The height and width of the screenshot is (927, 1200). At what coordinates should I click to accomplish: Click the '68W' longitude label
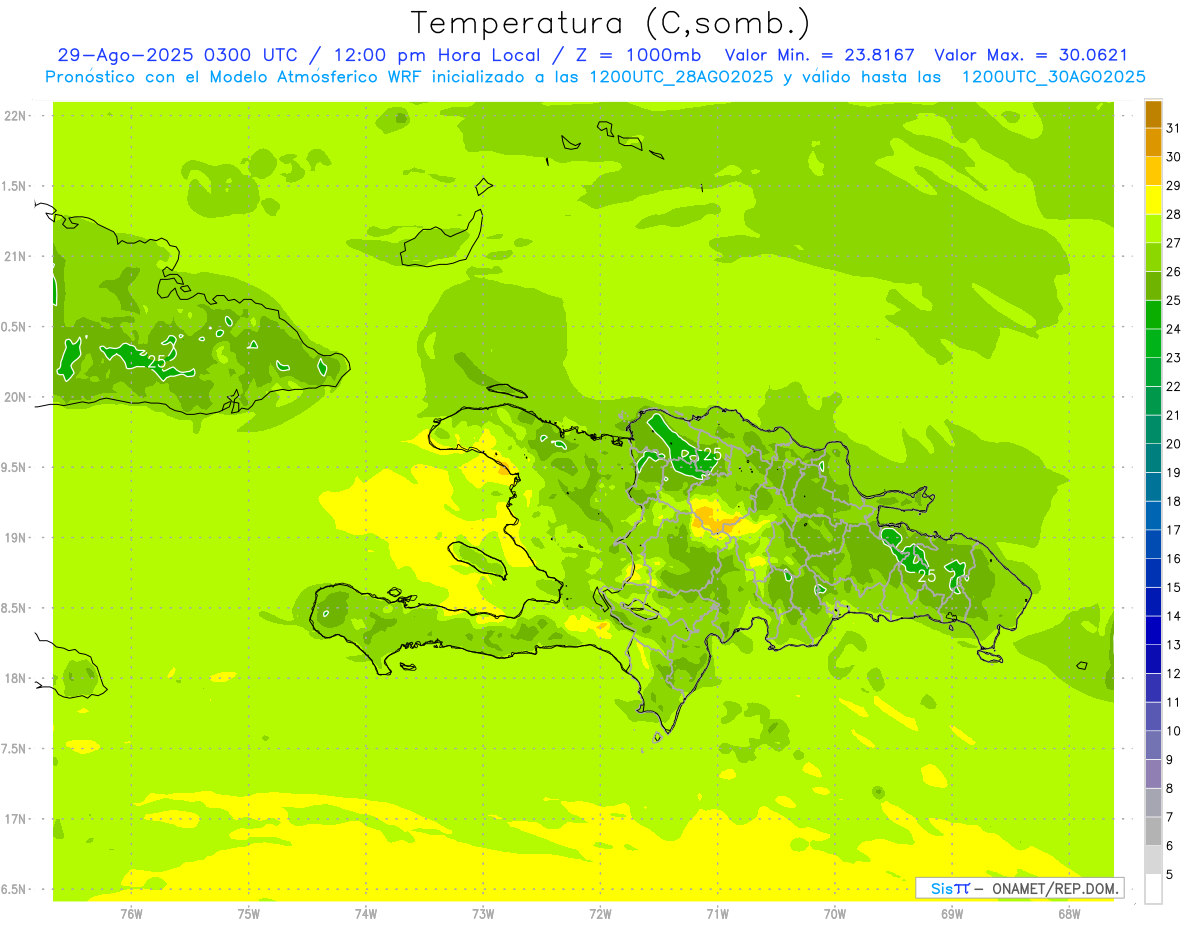coord(1069,914)
